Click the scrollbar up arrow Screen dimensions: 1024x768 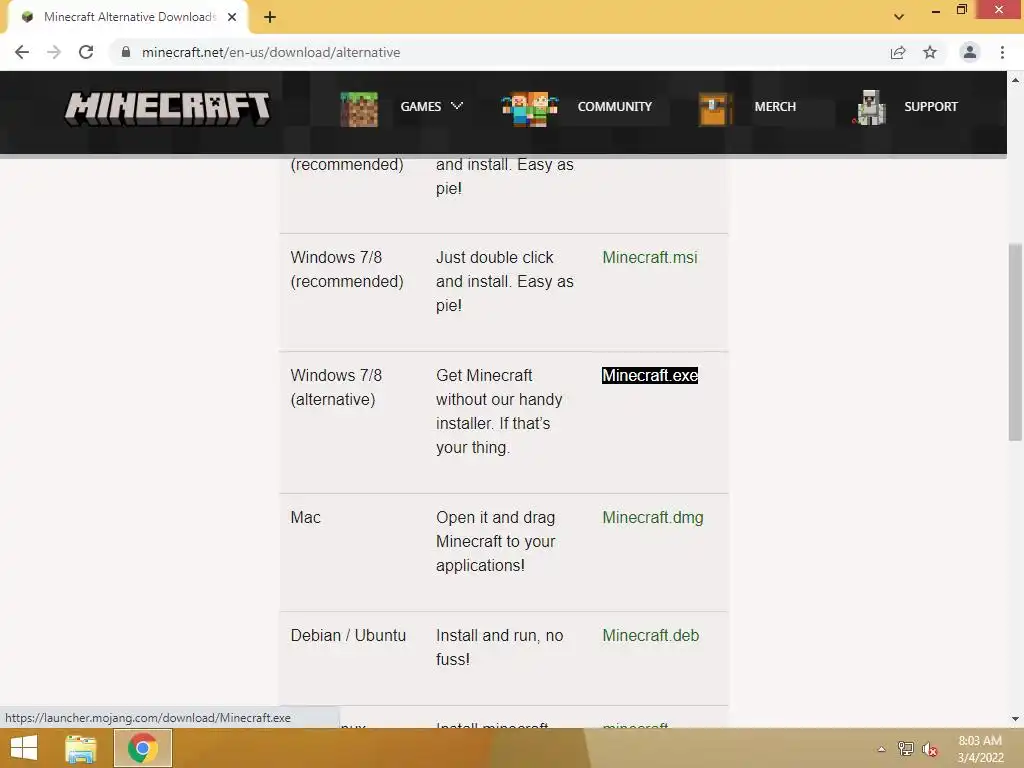[x=1015, y=80]
